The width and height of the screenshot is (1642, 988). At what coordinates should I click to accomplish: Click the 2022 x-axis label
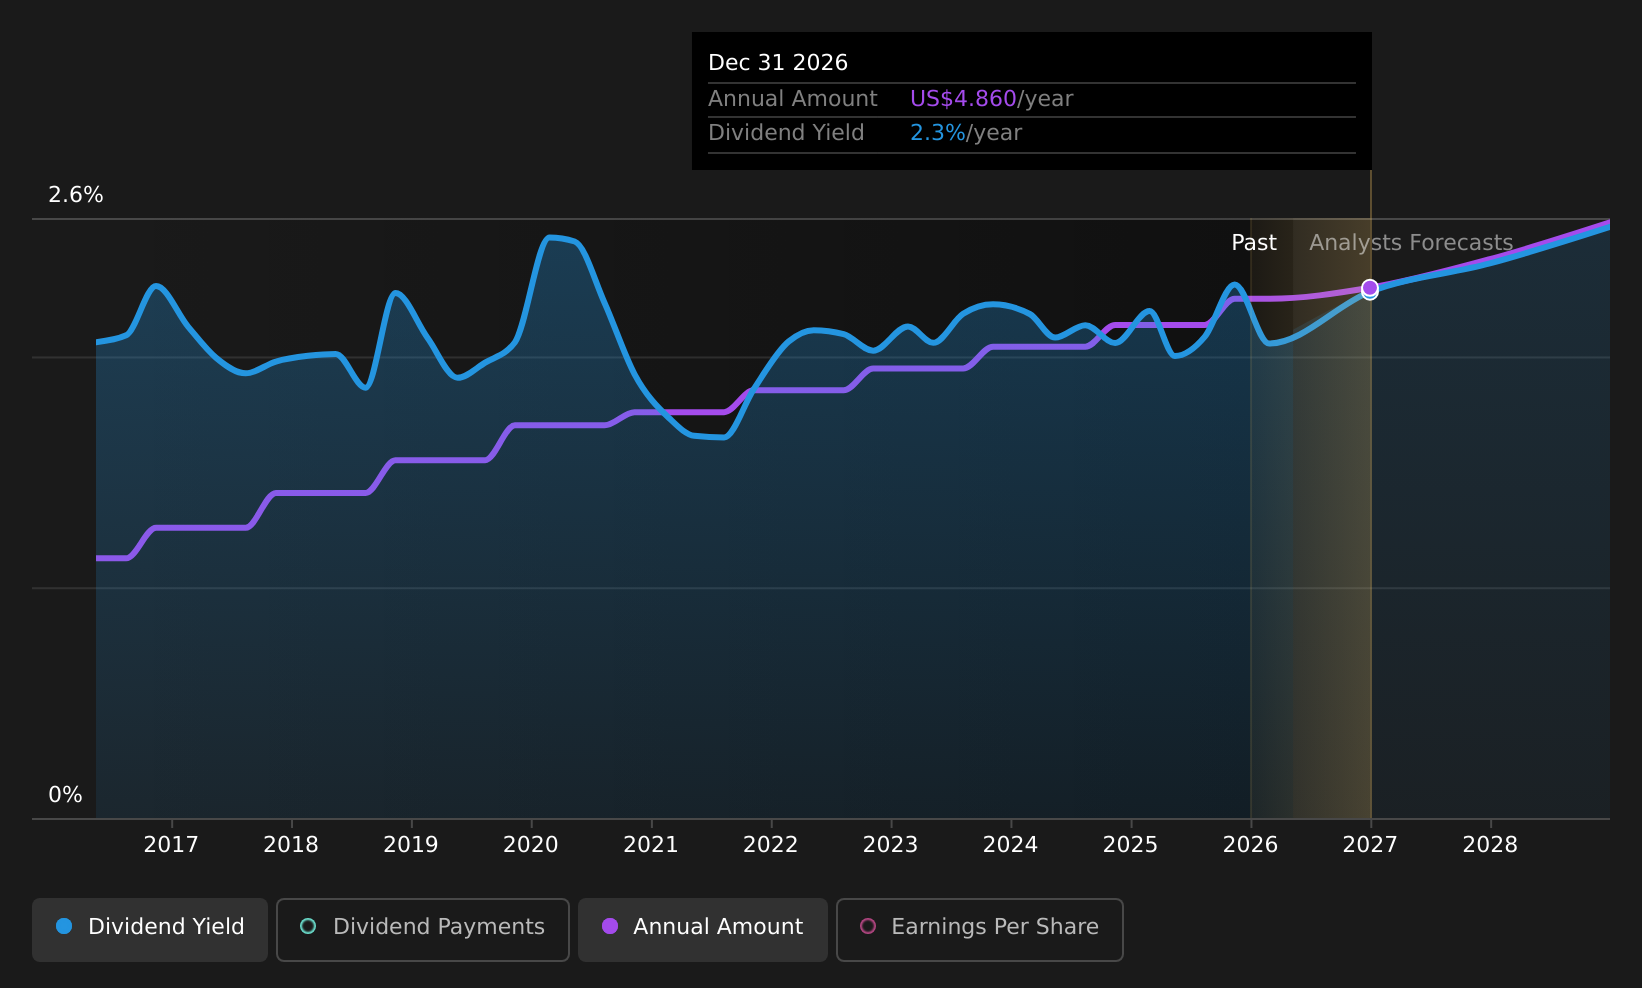coord(771,845)
